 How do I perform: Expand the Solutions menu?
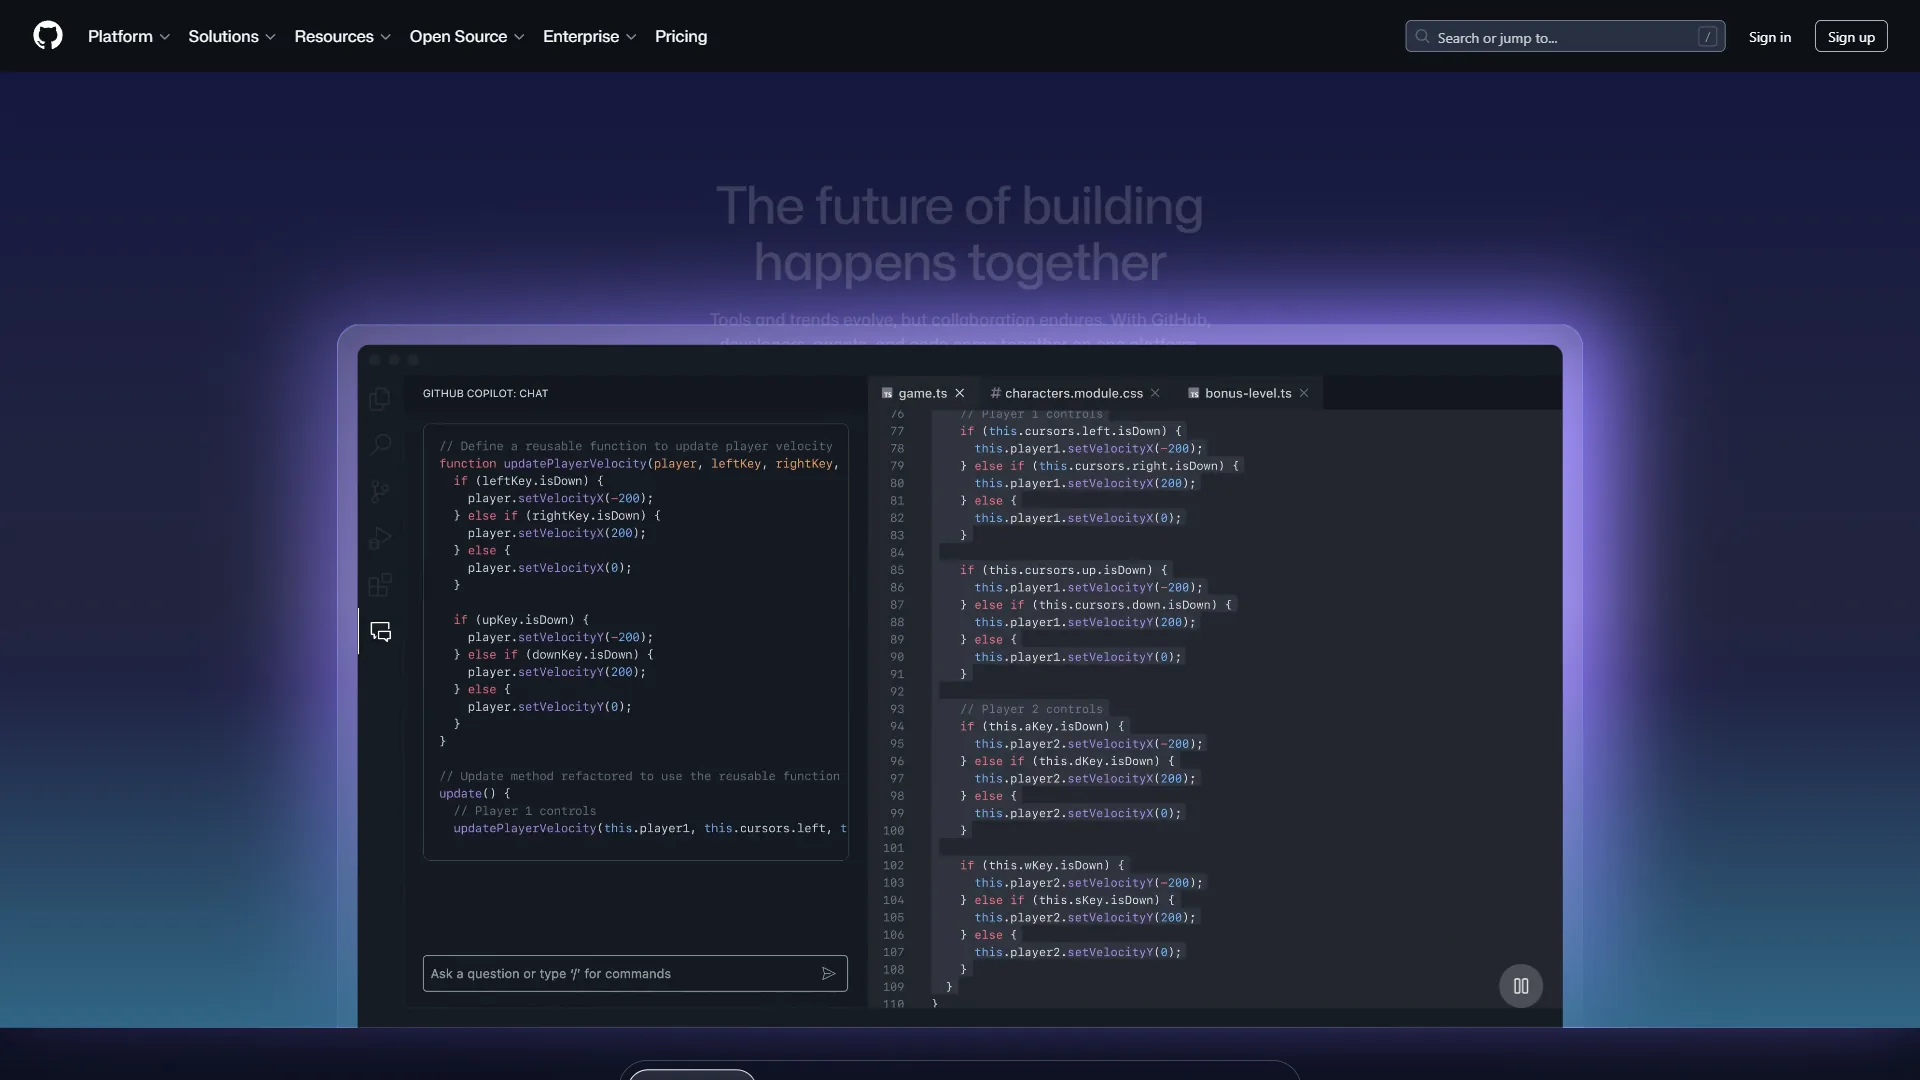coord(232,36)
